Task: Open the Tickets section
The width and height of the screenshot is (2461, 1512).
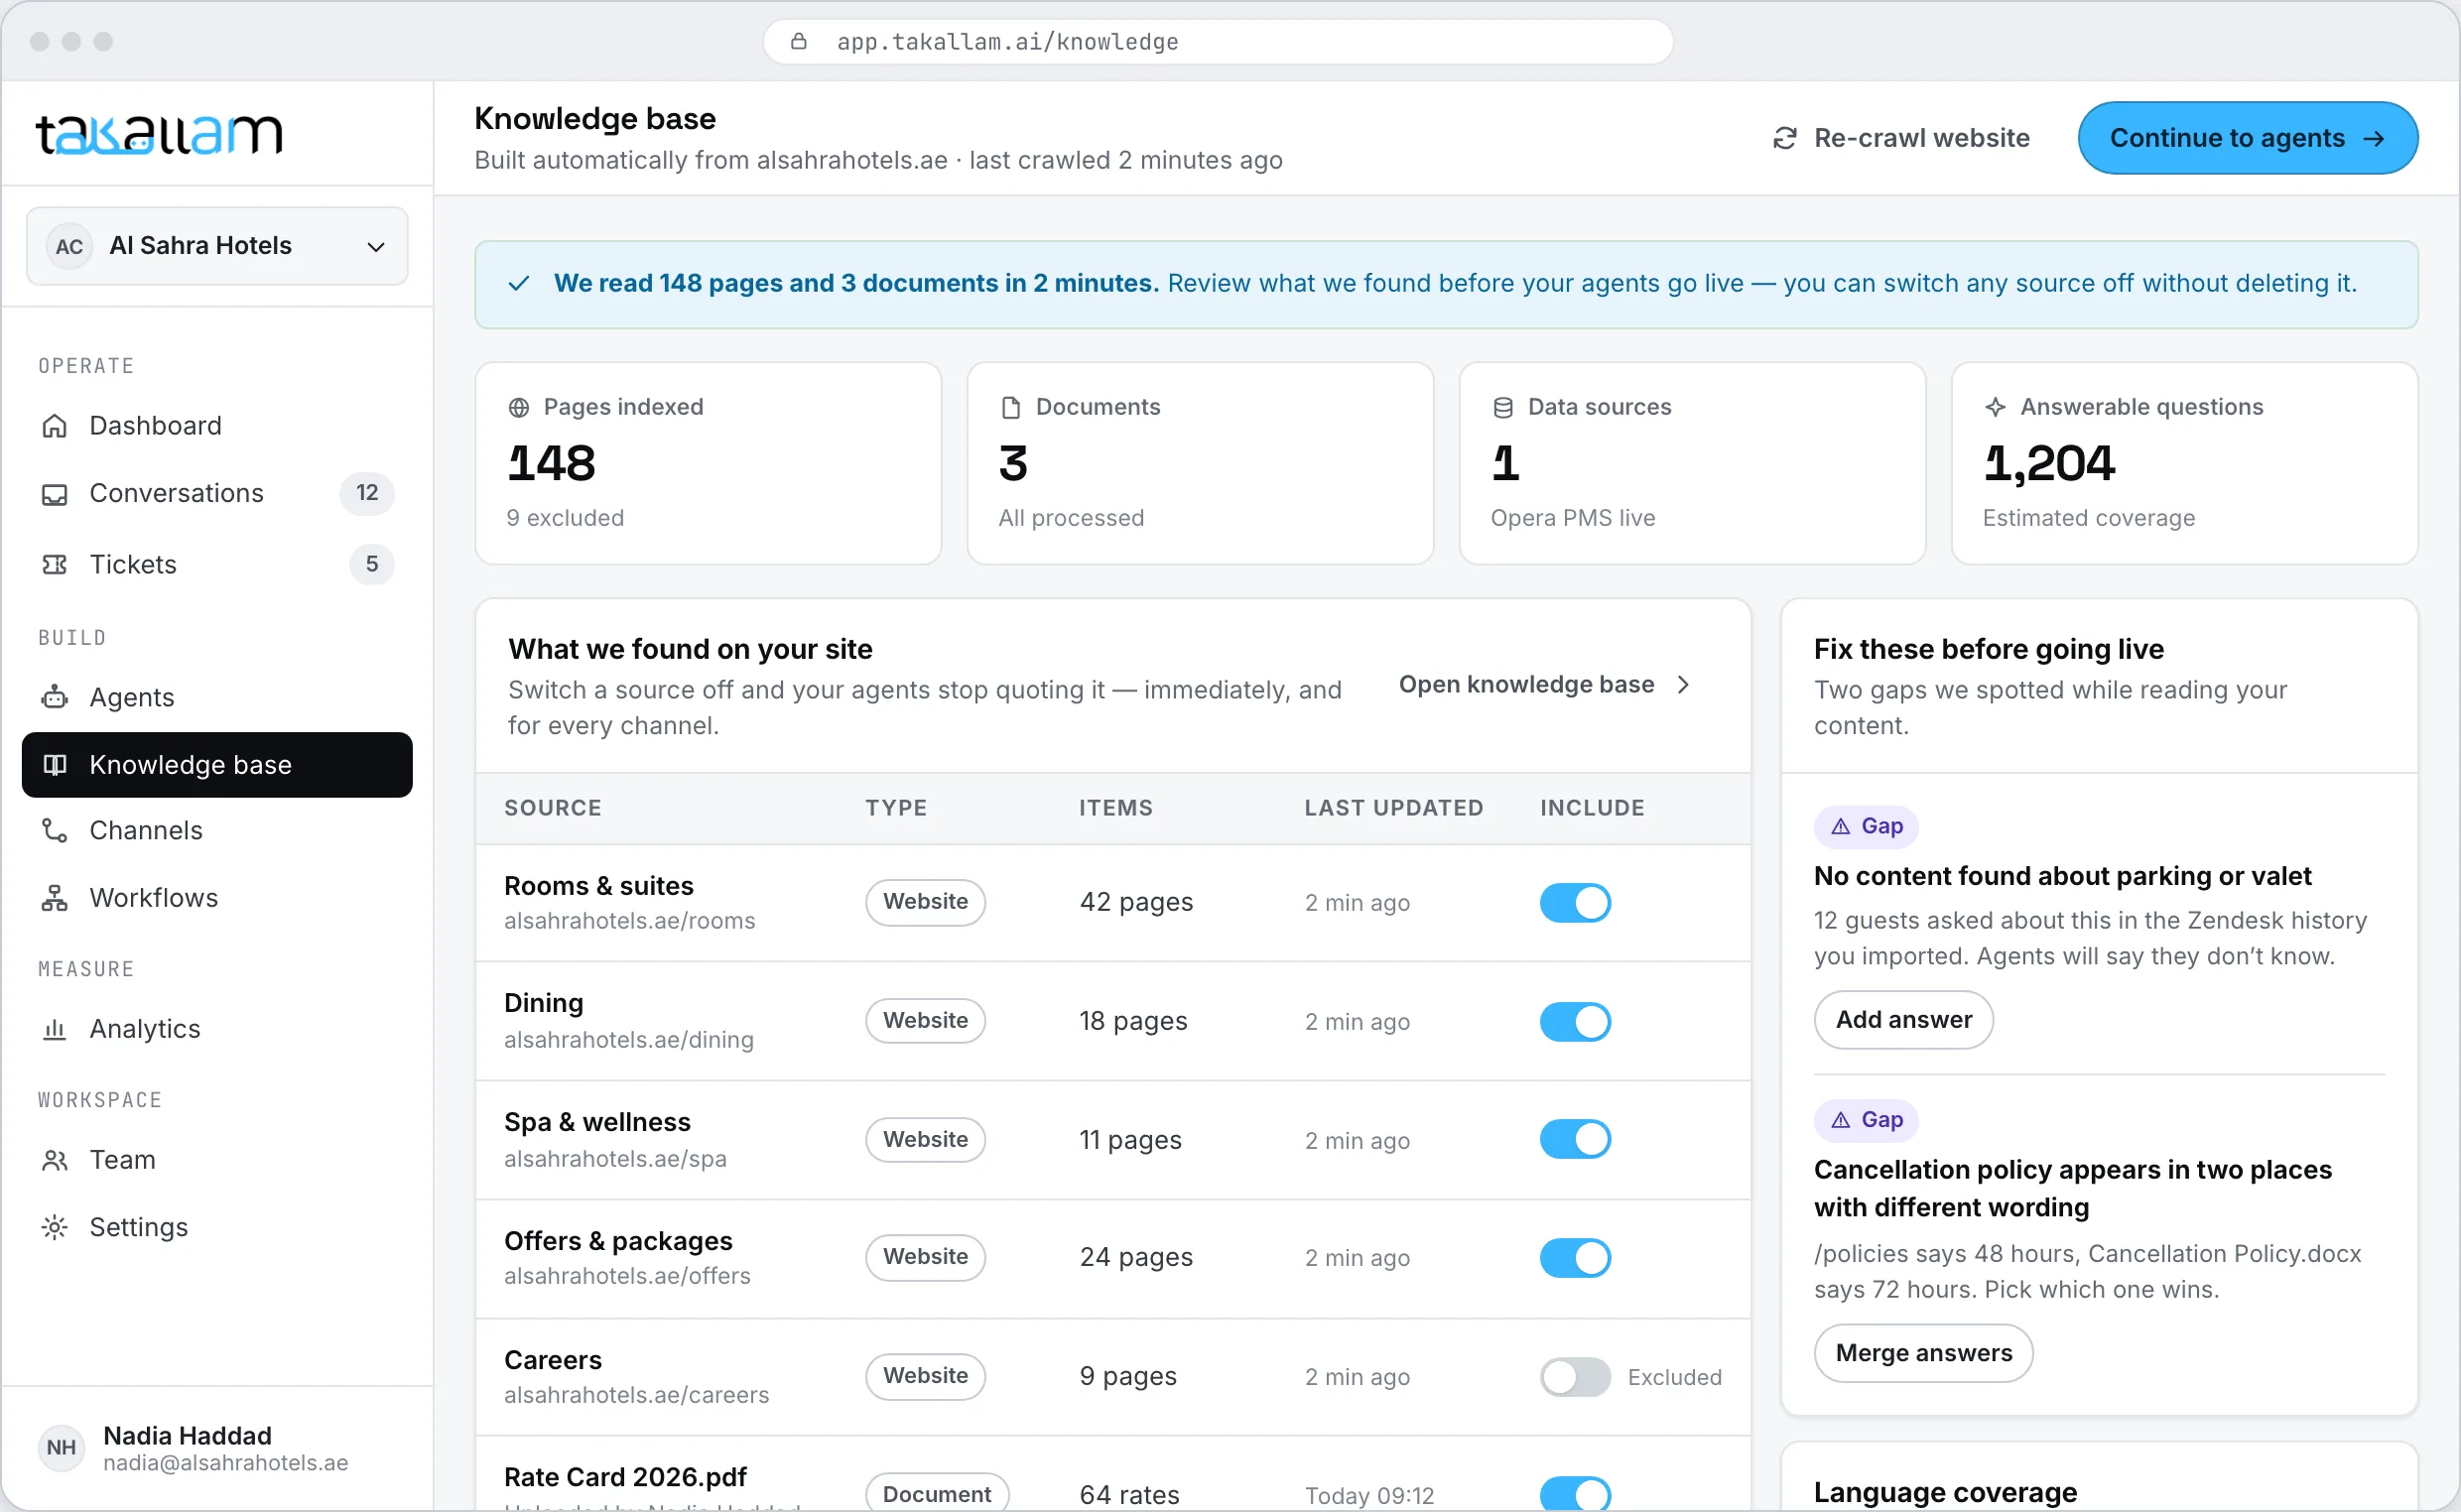Action: point(217,565)
